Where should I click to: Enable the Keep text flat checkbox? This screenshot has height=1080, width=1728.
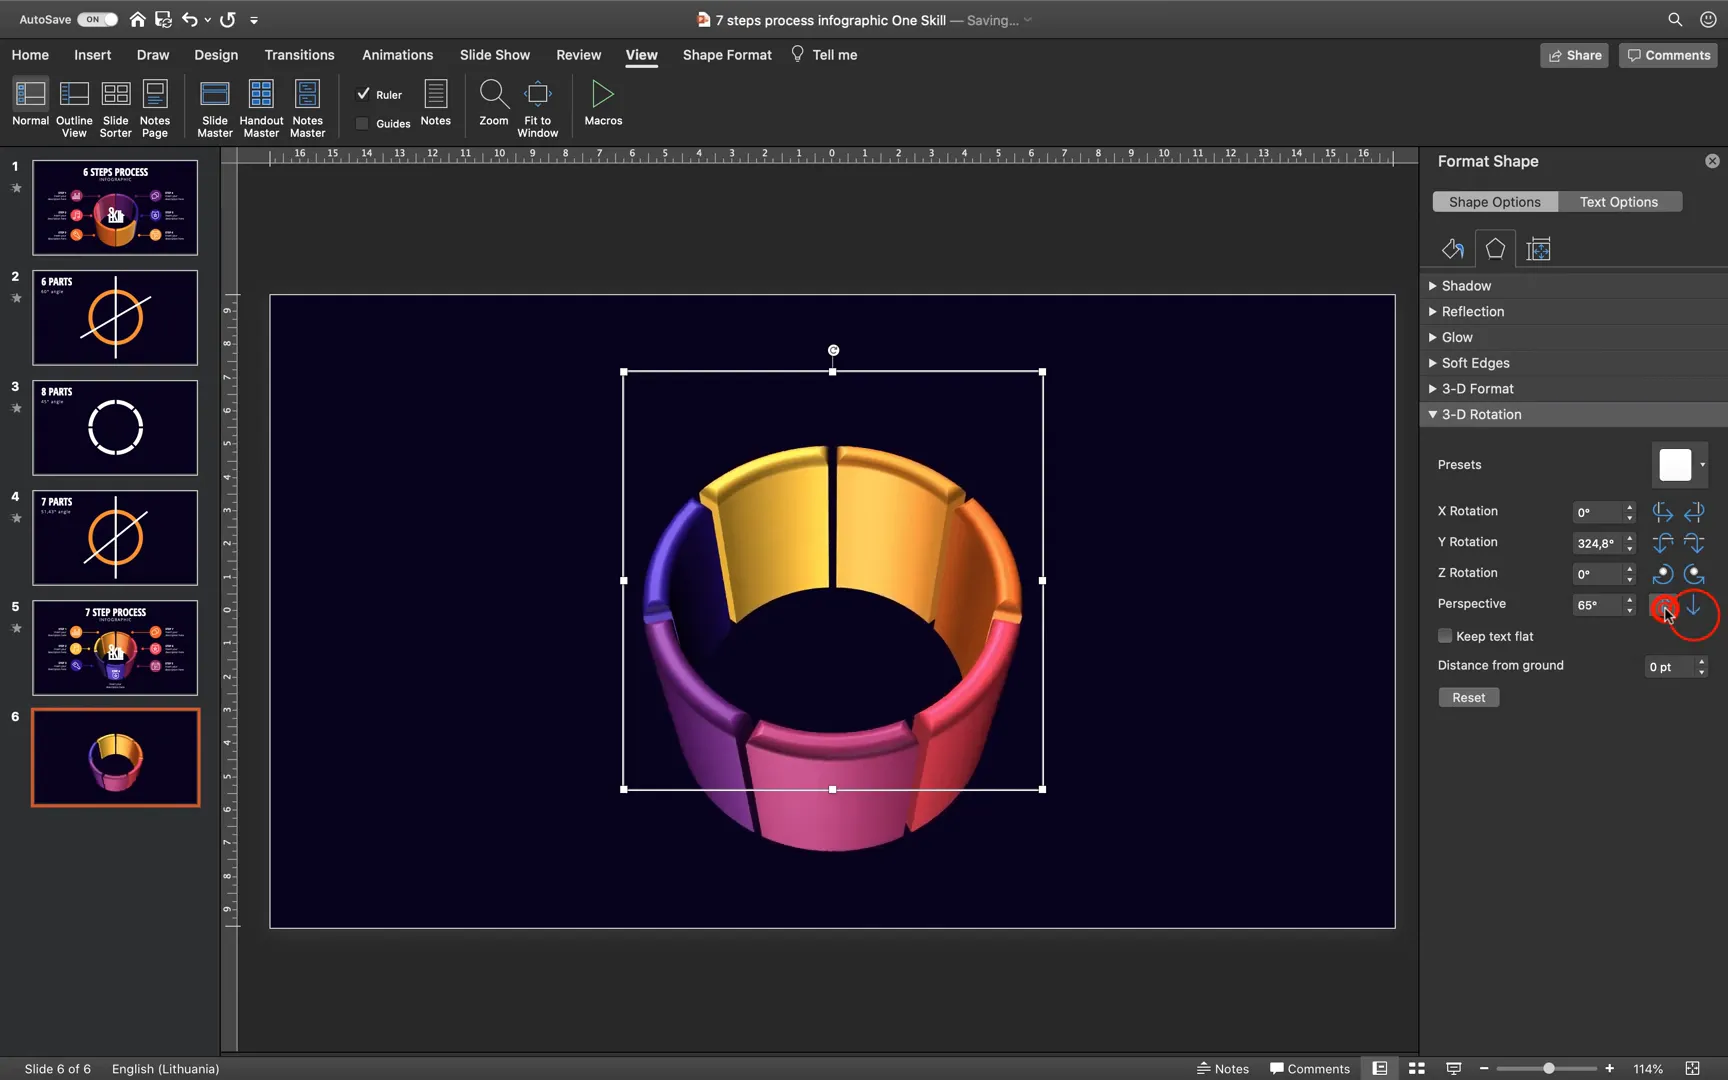1444,635
